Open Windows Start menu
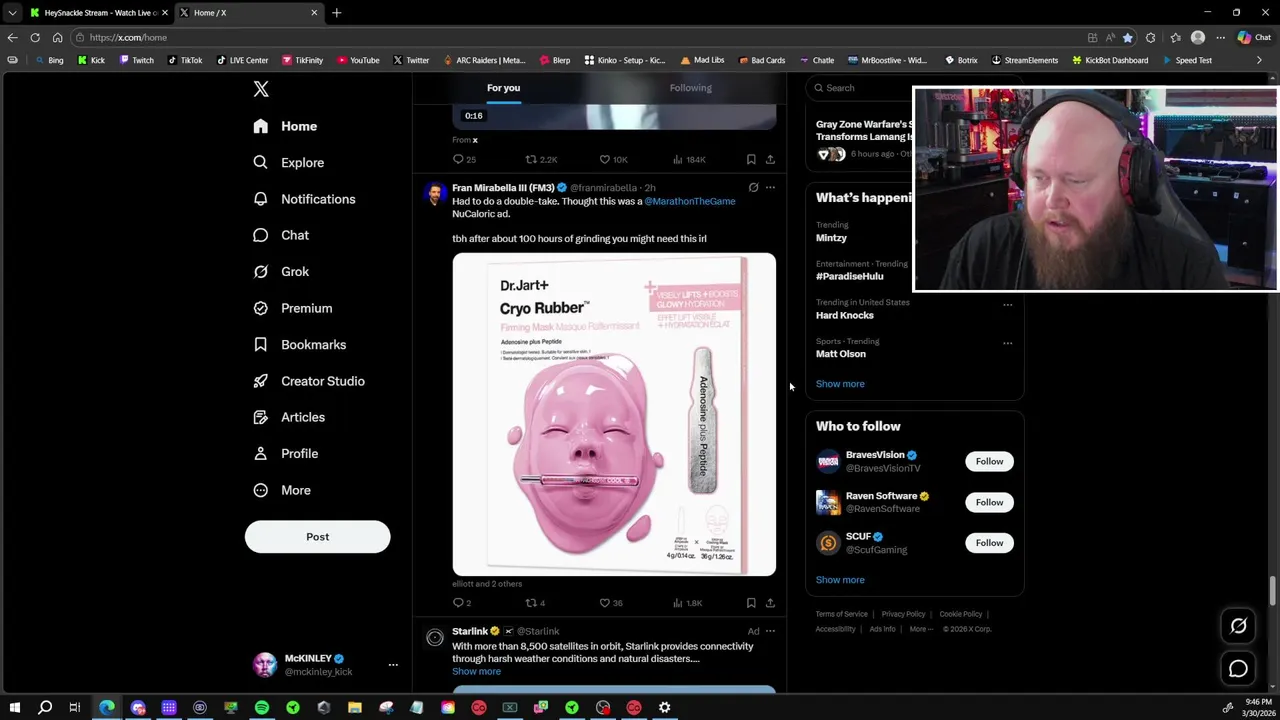The height and width of the screenshot is (720, 1280). (14, 708)
